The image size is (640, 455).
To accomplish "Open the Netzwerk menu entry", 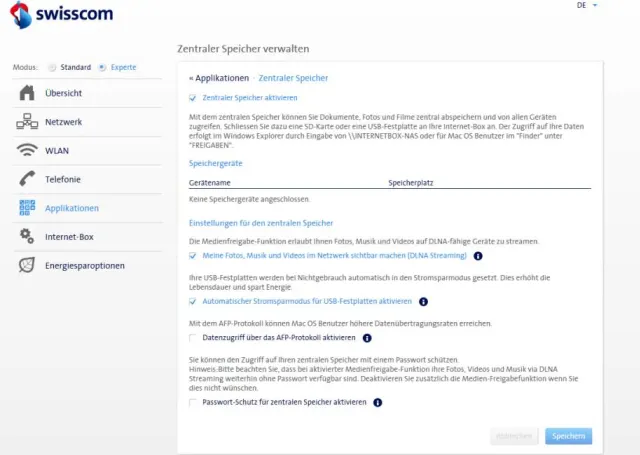I will tap(64, 122).
